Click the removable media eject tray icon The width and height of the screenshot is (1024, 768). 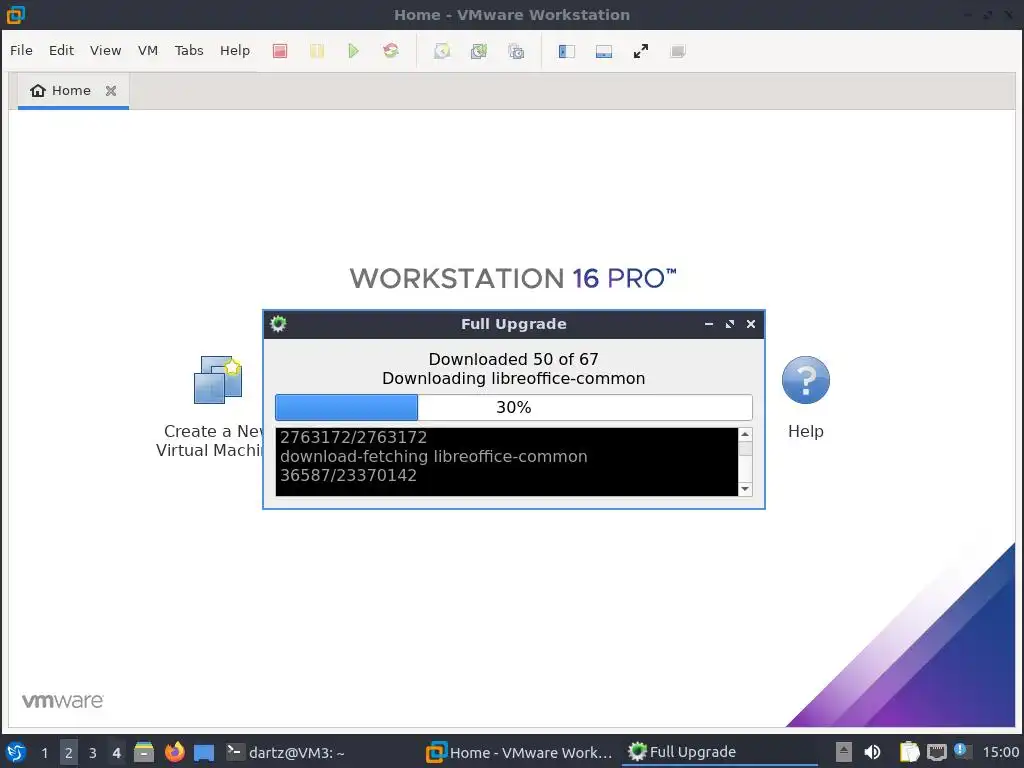point(844,752)
